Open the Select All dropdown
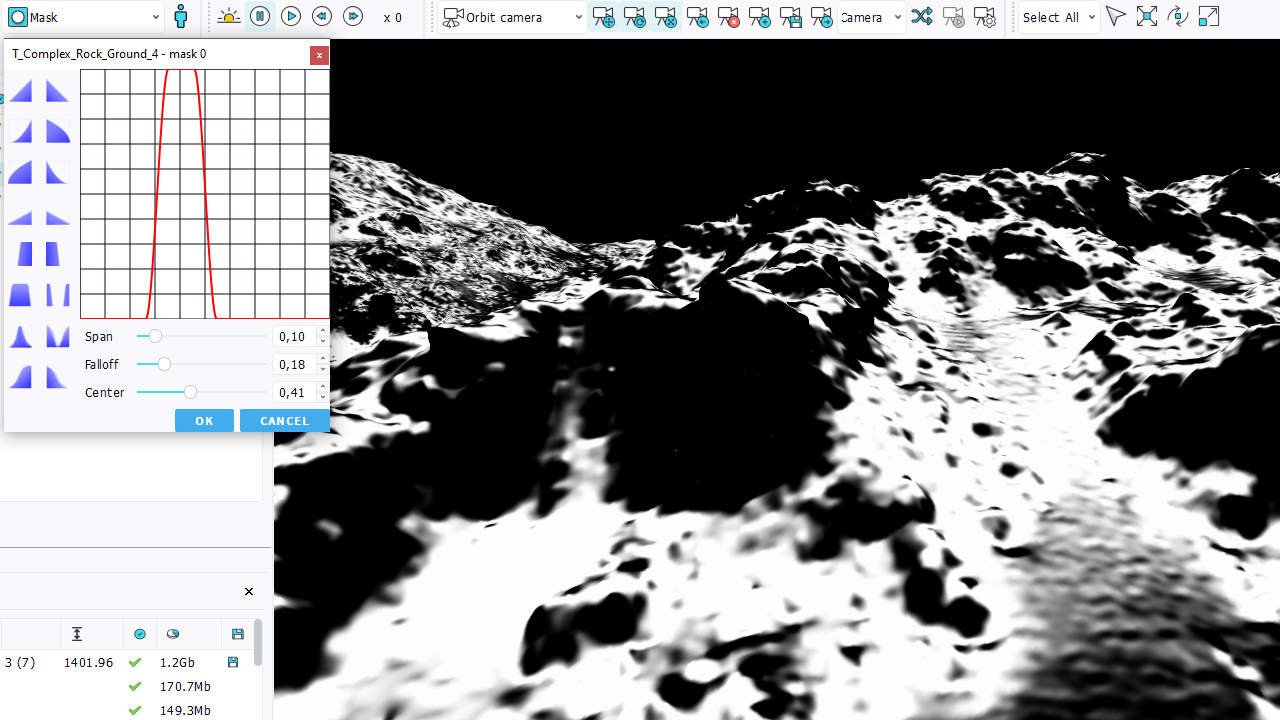The width and height of the screenshot is (1280, 720). coord(1059,17)
